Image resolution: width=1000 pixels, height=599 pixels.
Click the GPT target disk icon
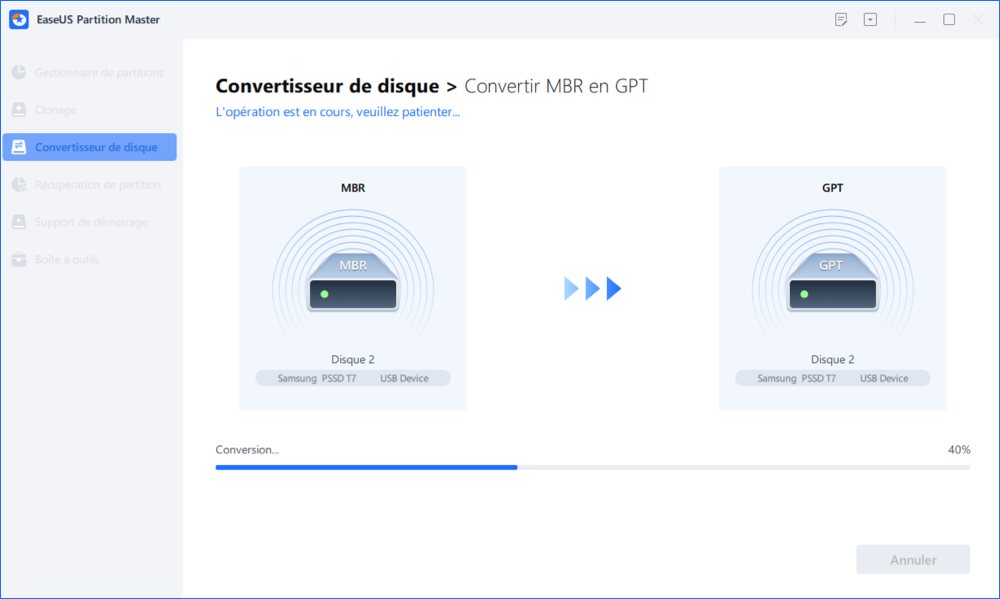(x=832, y=283)
